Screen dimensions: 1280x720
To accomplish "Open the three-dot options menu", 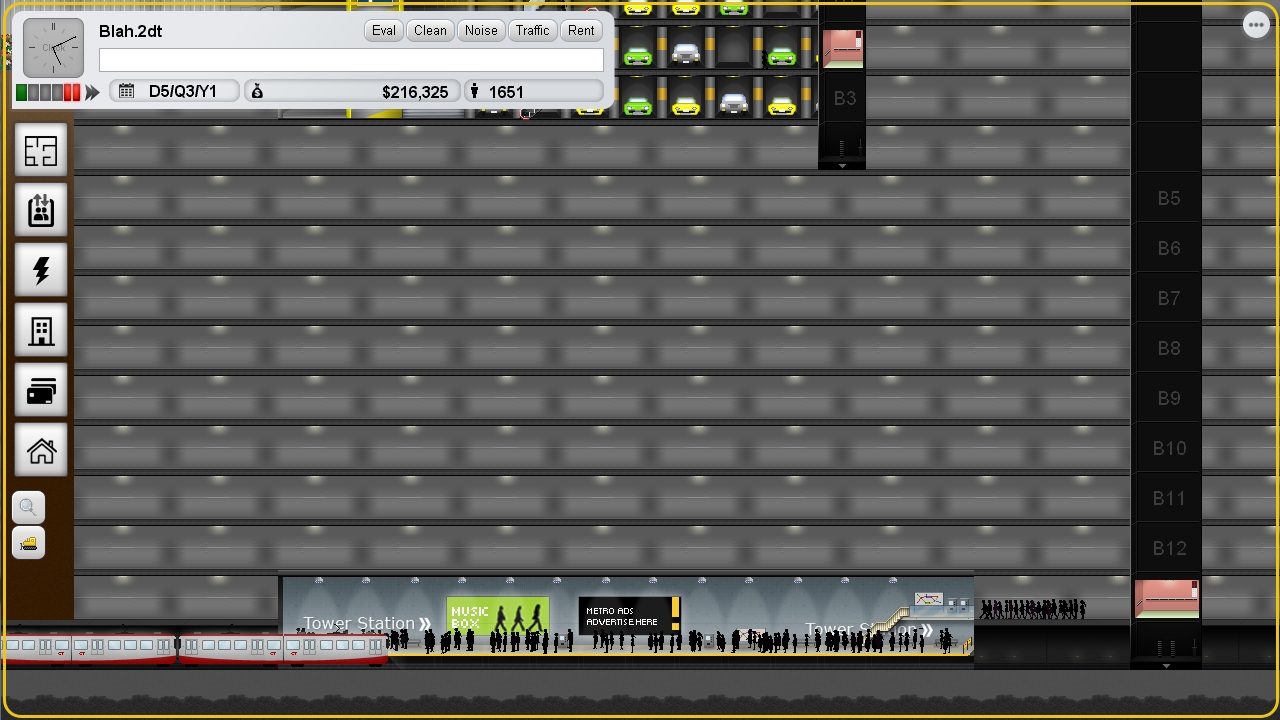I will (x=1256, y=26).
